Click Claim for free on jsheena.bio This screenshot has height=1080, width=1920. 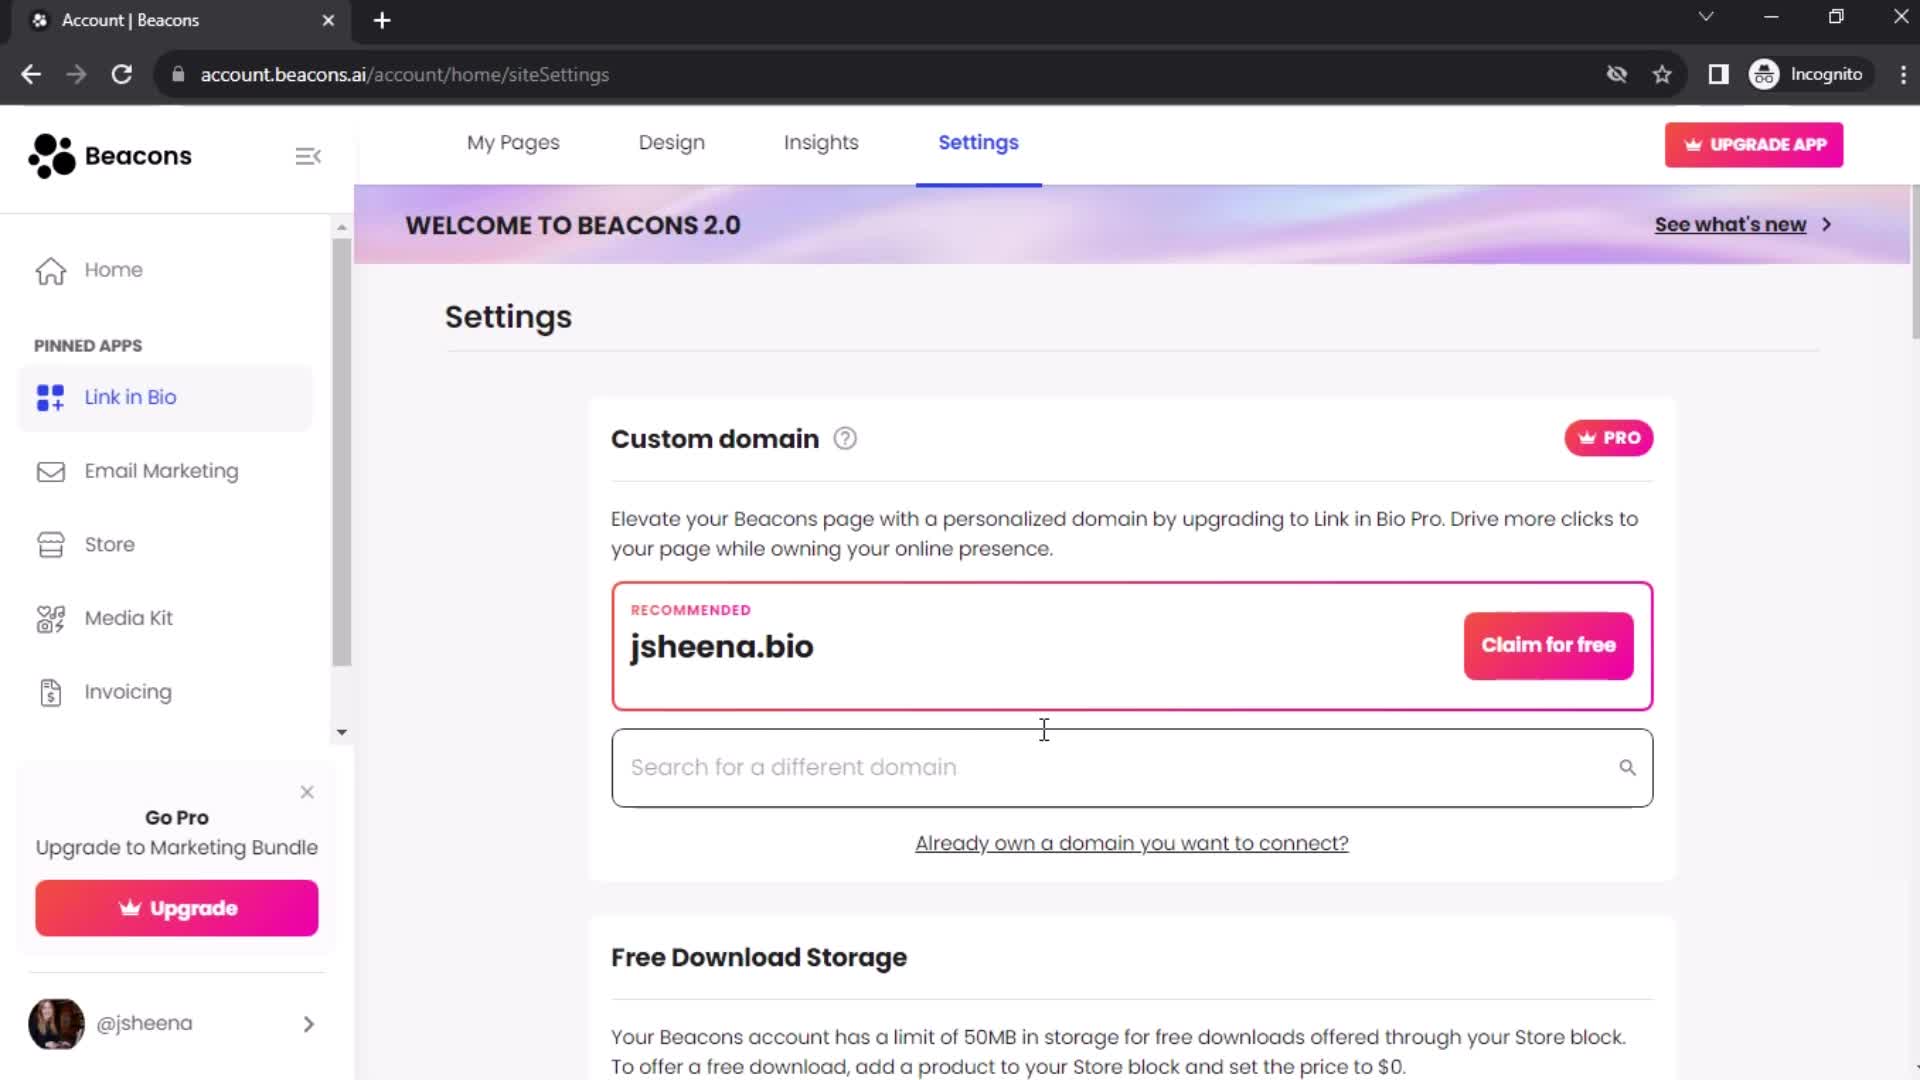(1553, 645)
